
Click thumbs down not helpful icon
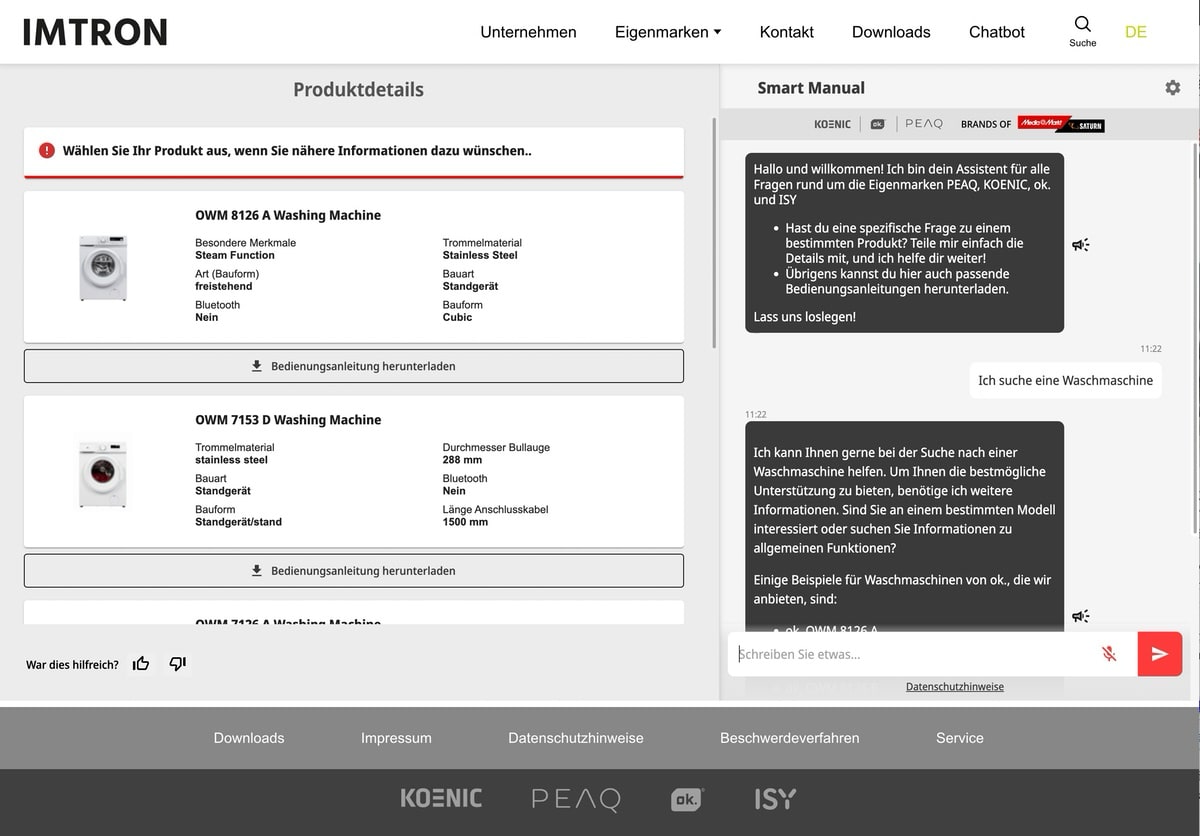(x=177, y=664)
